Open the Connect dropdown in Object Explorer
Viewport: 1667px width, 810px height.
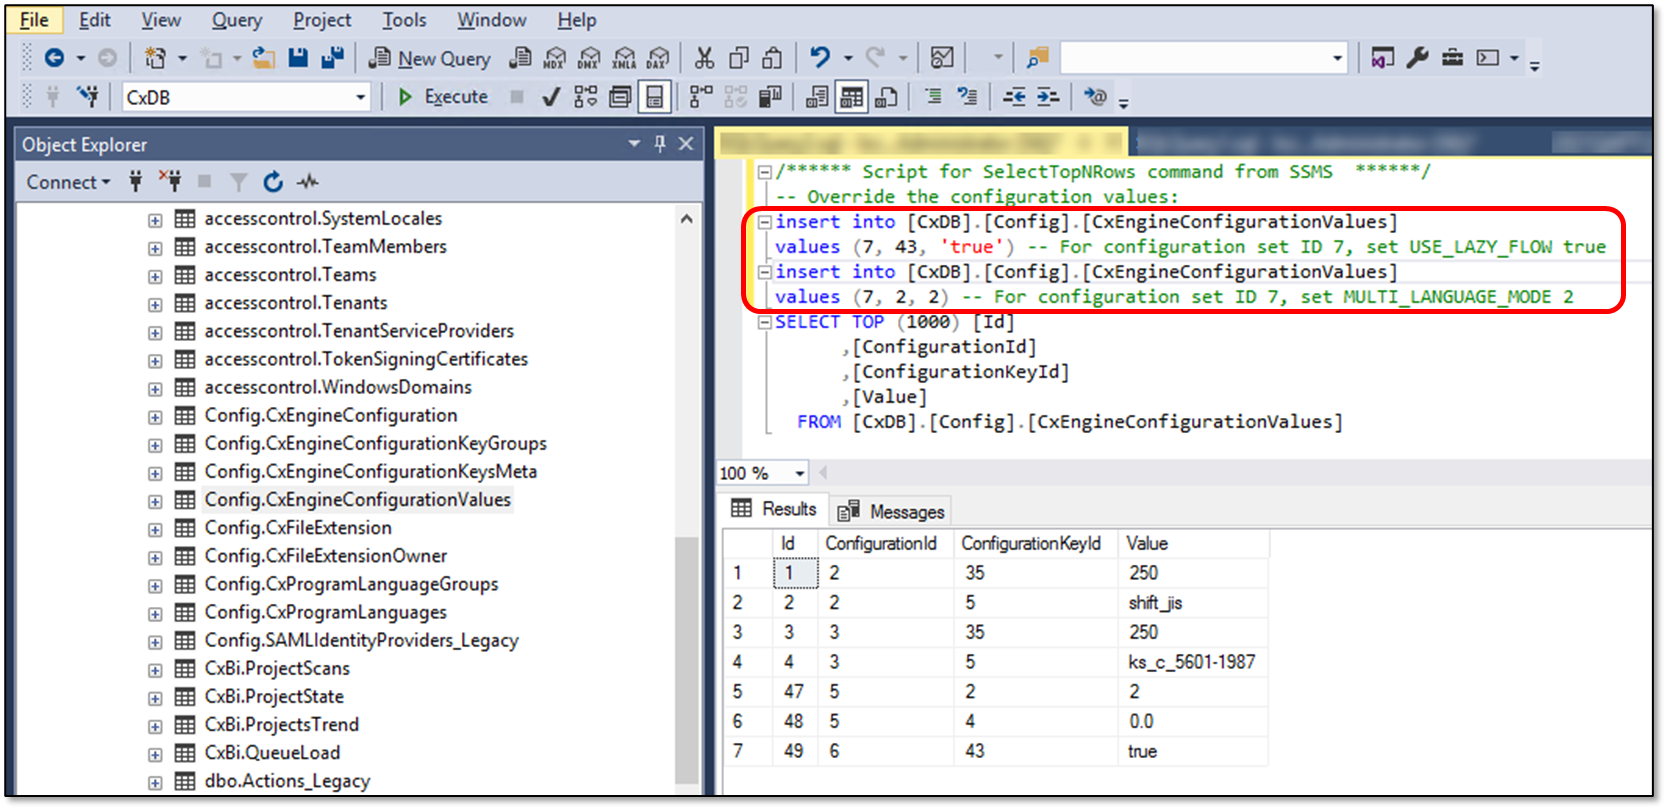click(x=68, y=182)
